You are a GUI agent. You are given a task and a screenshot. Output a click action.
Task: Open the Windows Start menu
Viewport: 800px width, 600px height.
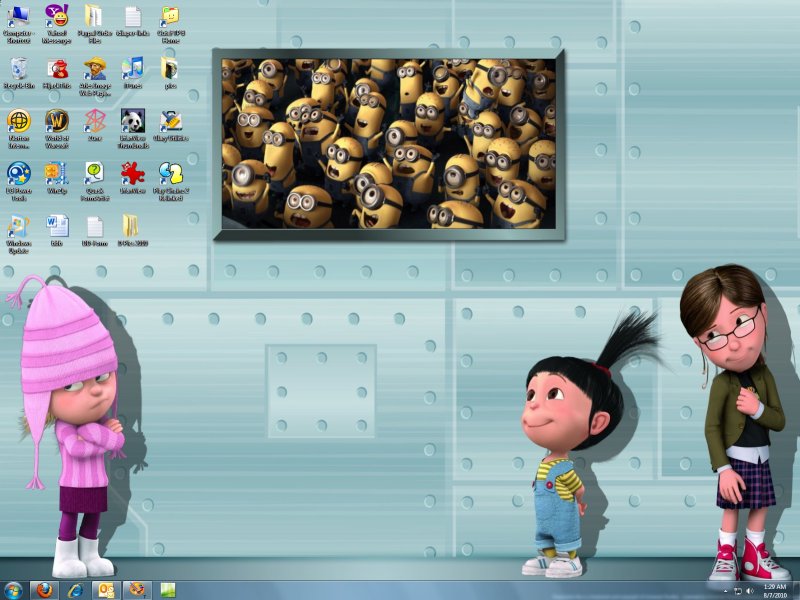coord(12,590)
